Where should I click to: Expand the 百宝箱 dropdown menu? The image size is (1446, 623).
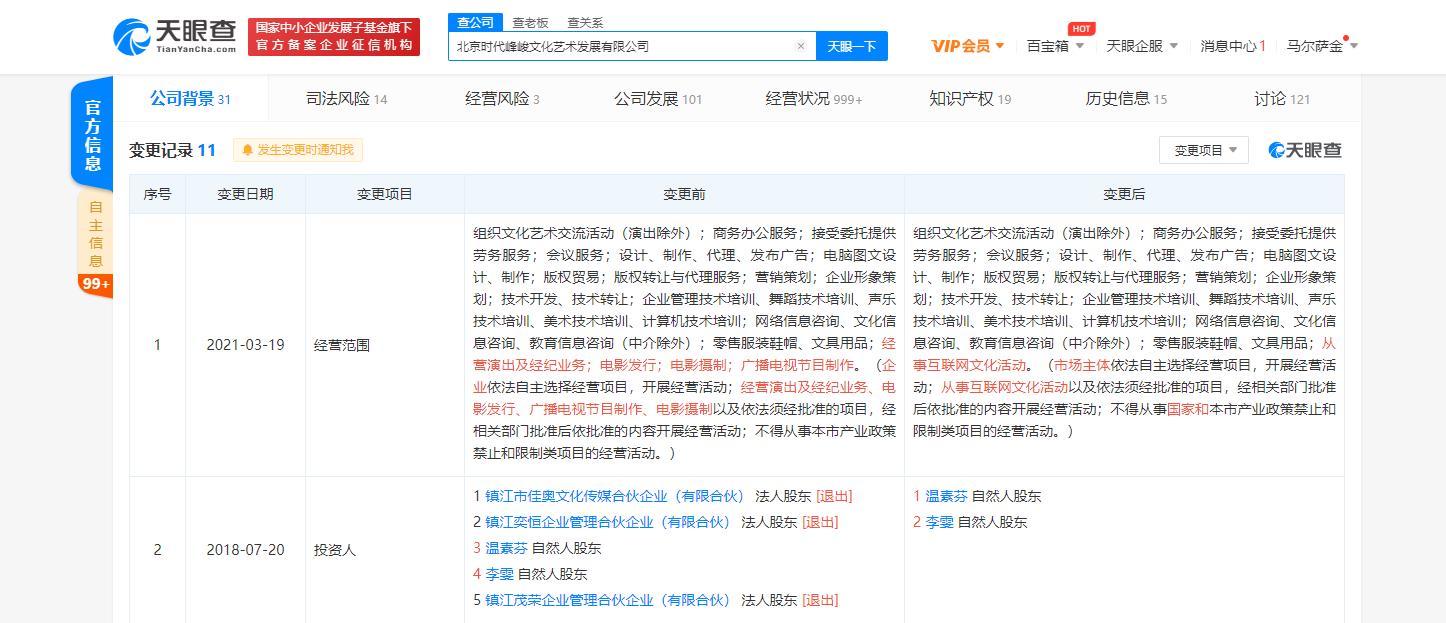click(1049, 46)
